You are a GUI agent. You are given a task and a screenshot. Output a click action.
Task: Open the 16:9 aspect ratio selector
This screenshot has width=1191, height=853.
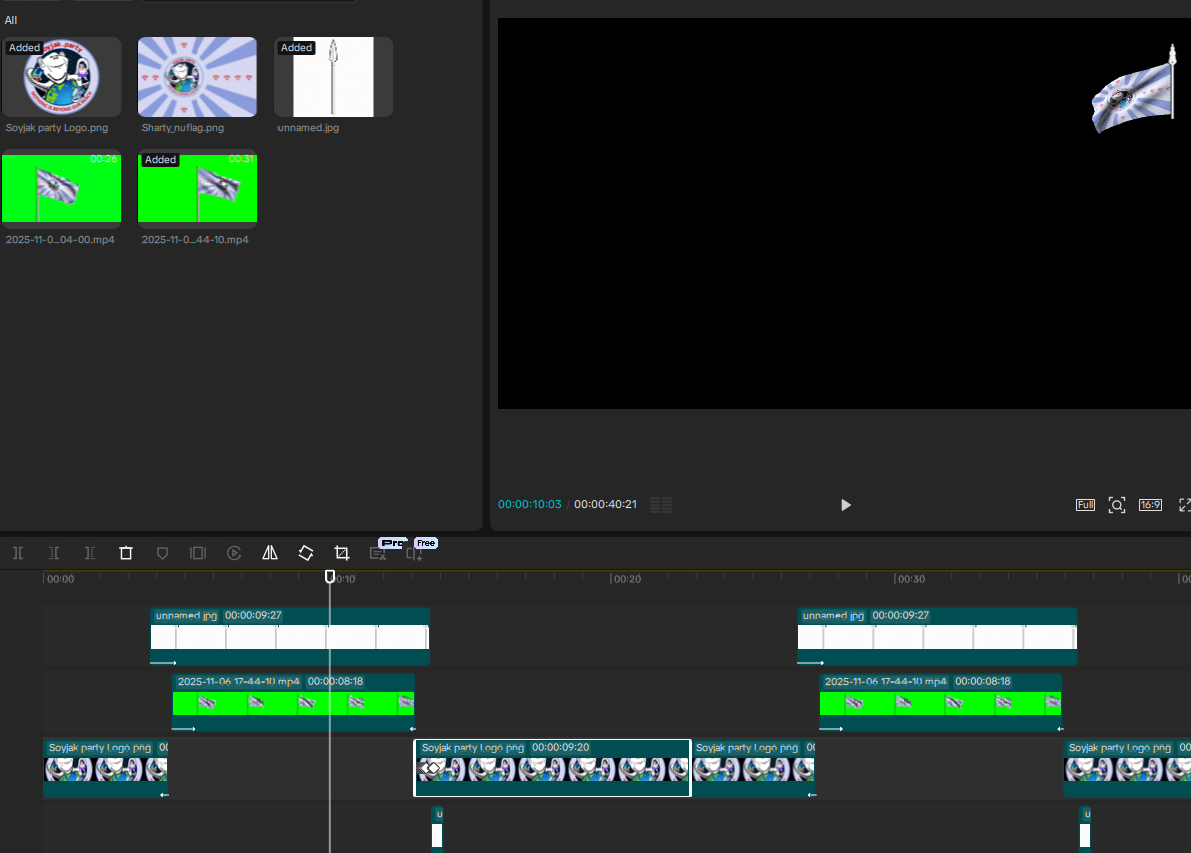(x=1150, y=505)
